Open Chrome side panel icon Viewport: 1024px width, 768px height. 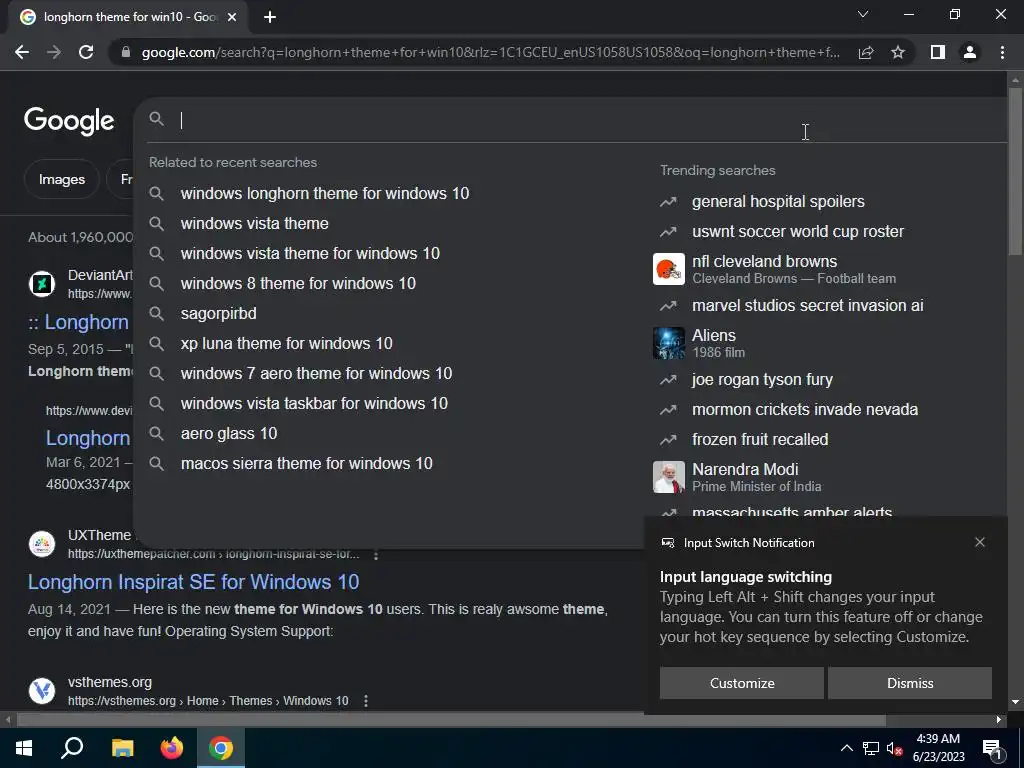click(938, 52)
